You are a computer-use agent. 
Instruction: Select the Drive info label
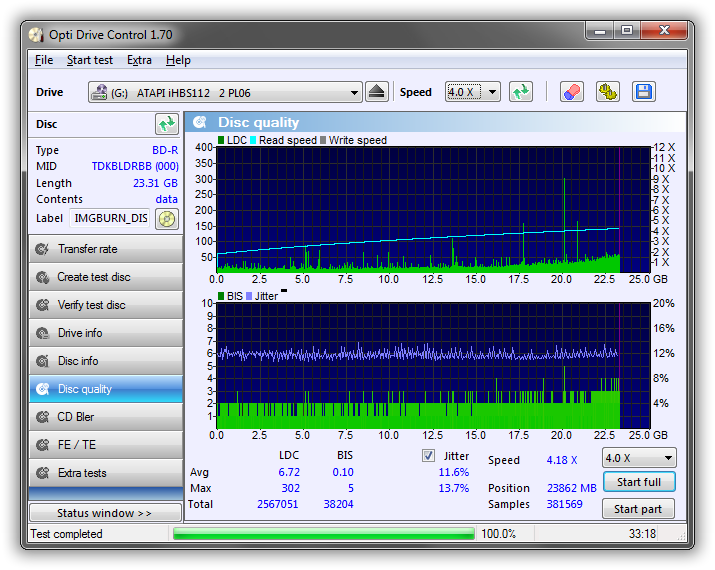pos(80,333)
